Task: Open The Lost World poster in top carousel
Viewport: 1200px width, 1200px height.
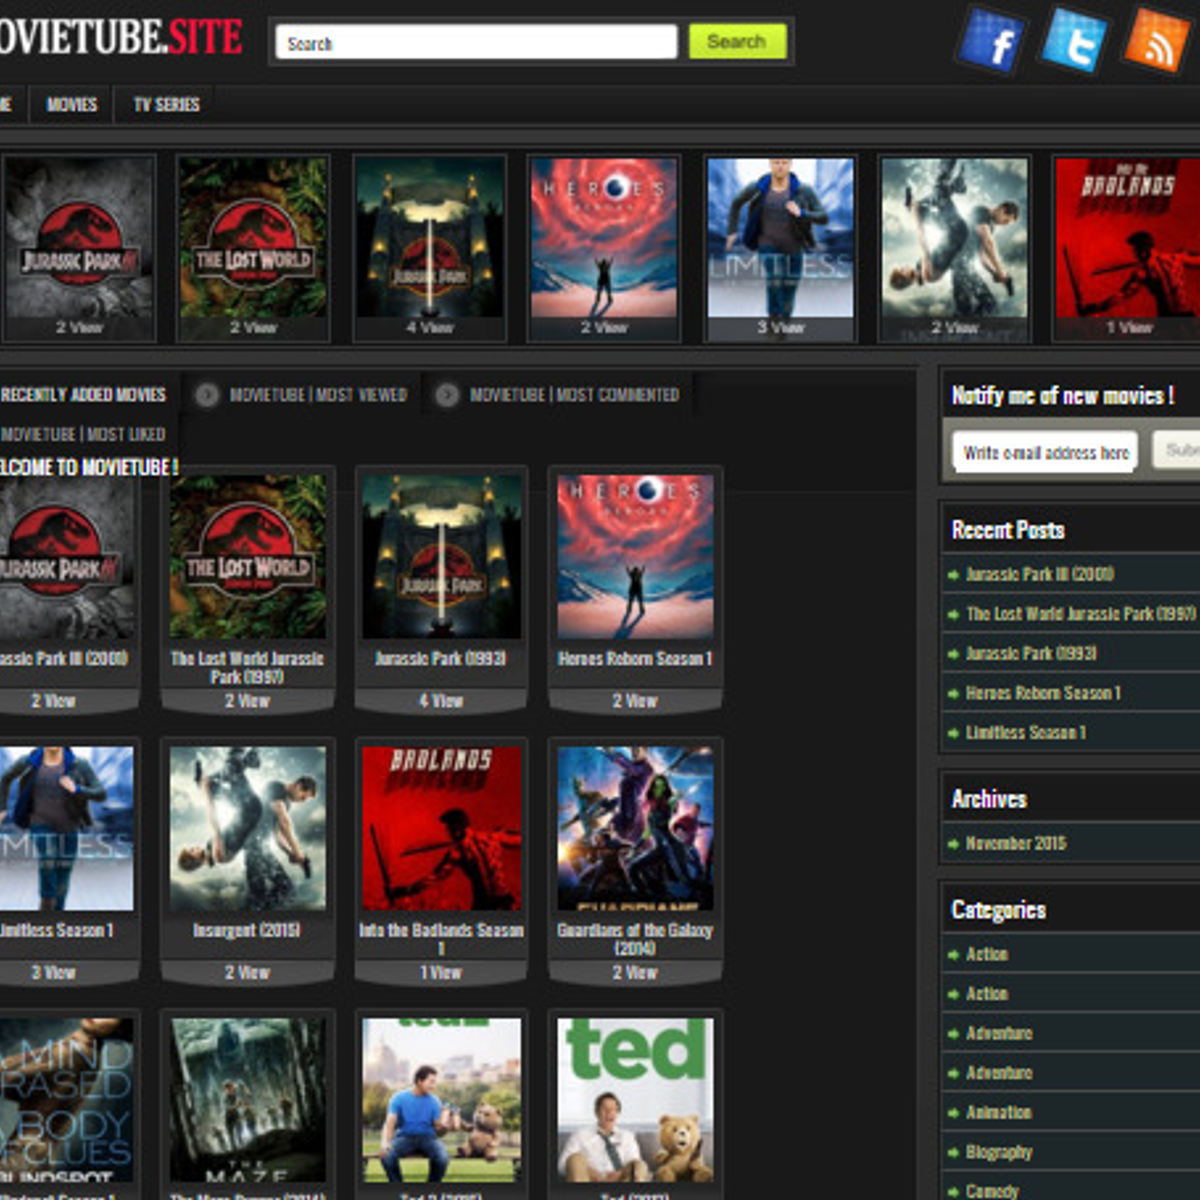Action: (253, 238)
